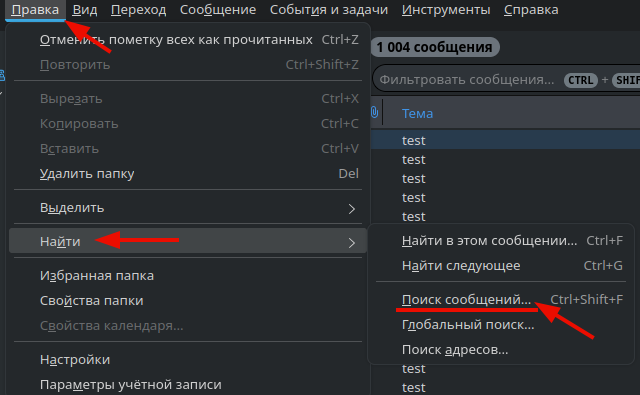Open Настройки from the menu
The height and width of the screenshot is (395, 640).
188,360
